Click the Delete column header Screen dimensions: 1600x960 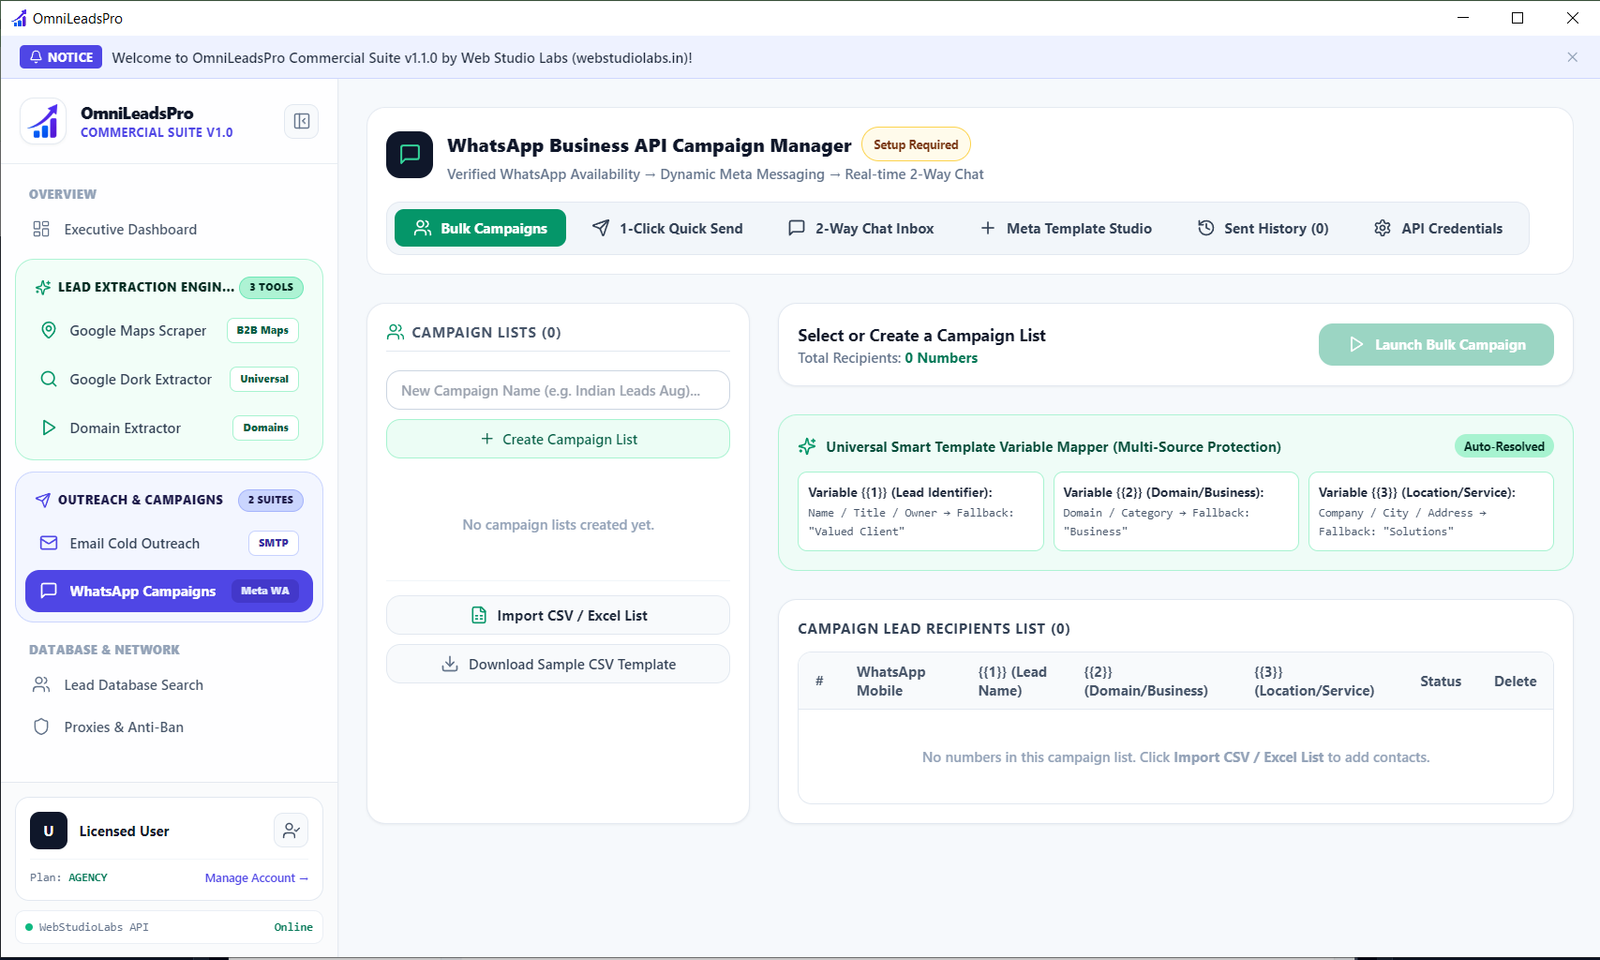(x=1515, y=681)
